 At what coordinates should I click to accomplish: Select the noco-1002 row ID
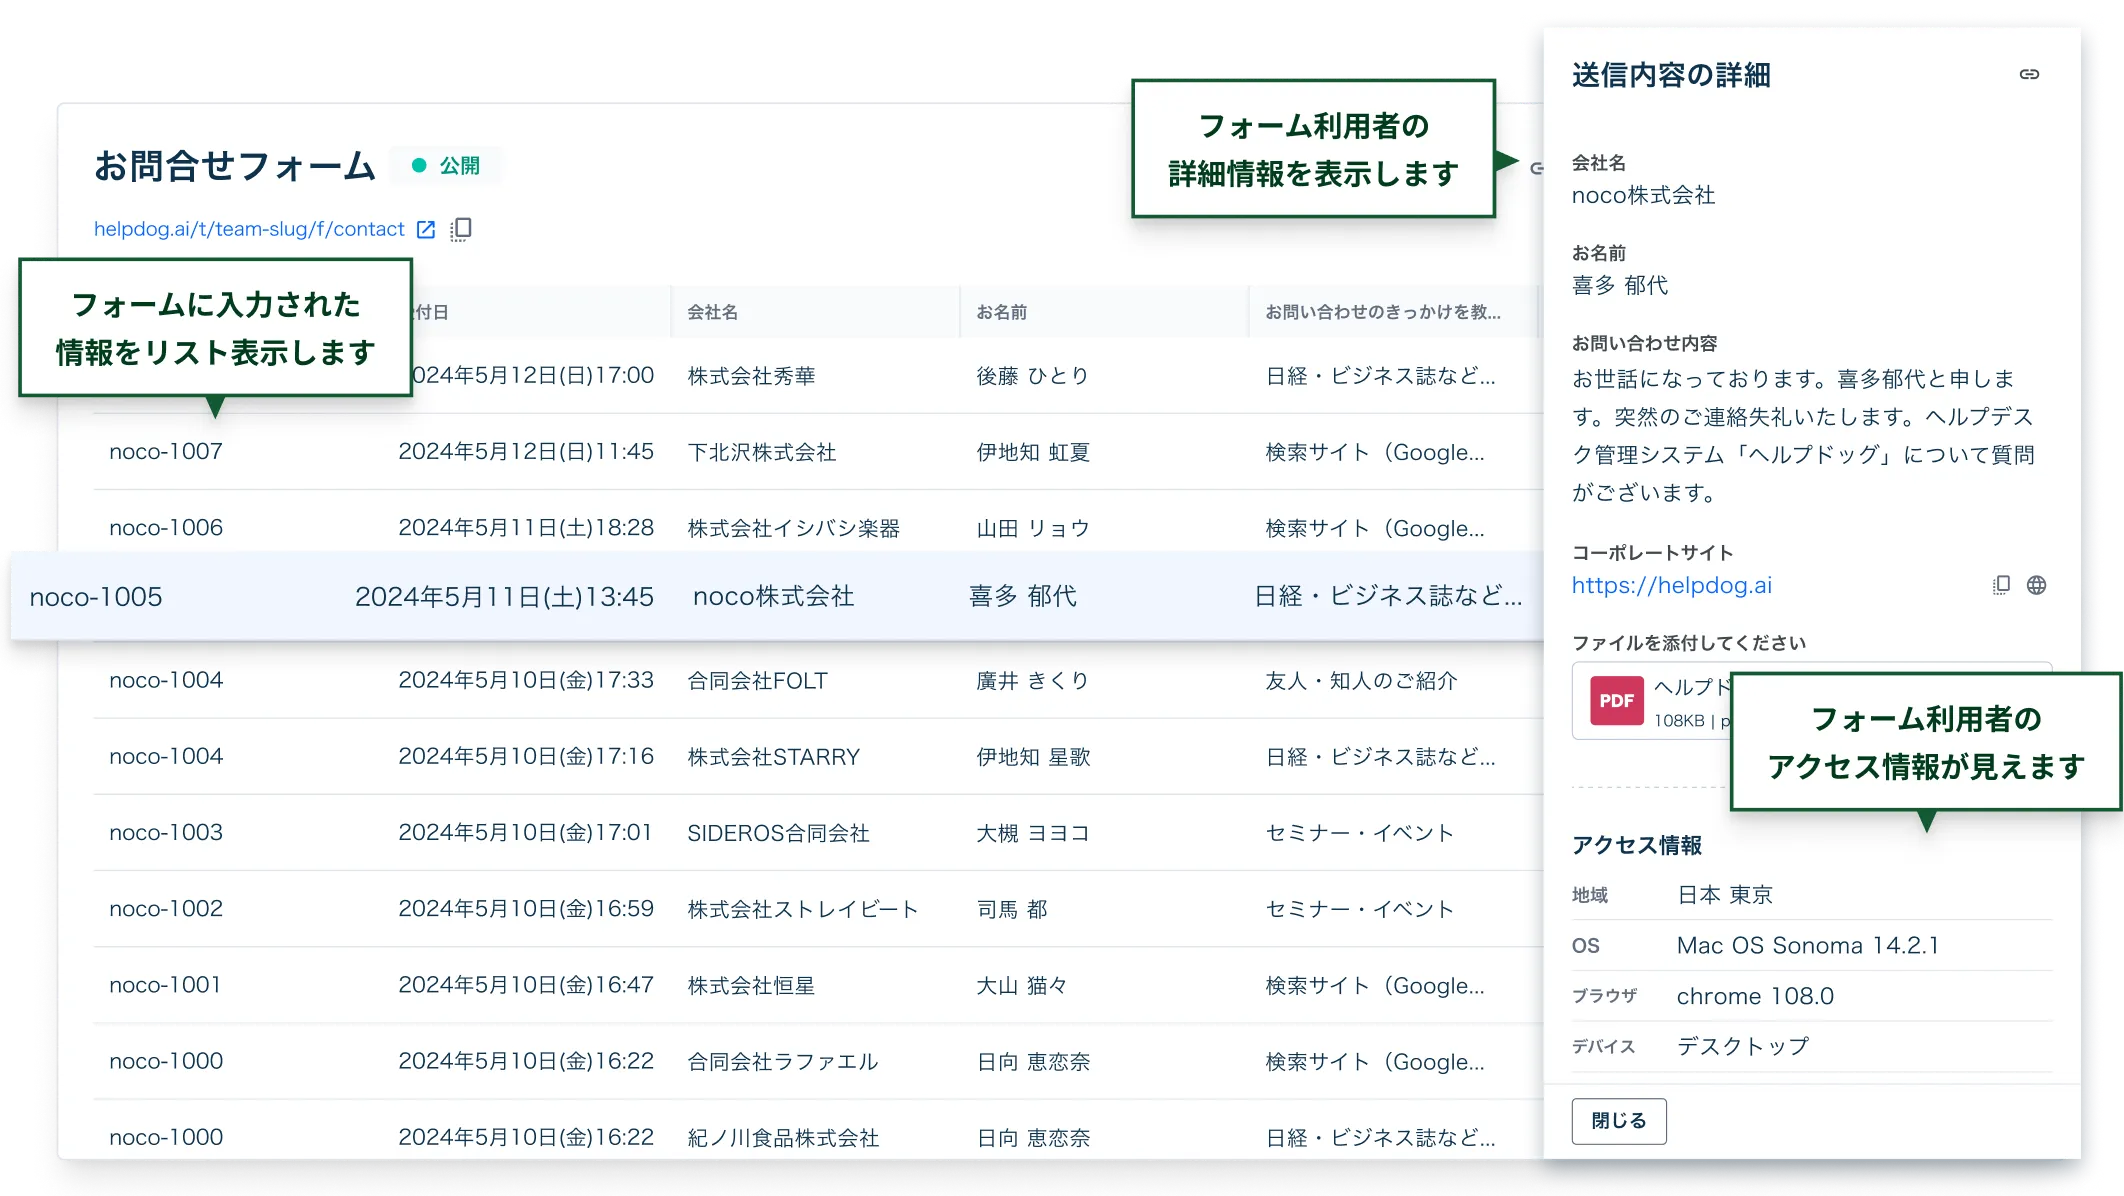coord(166,909)
